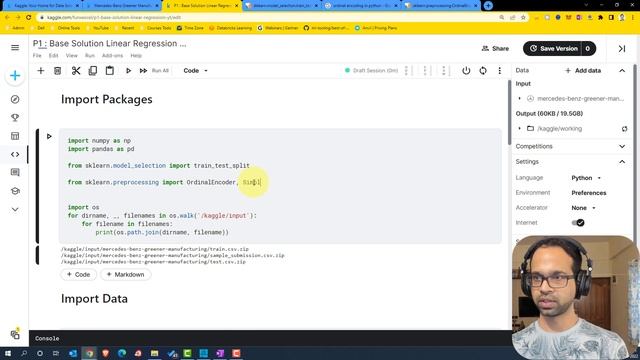Add a Markdown cell below output
The image size is (640, 360).
click(x=126, y=275)
